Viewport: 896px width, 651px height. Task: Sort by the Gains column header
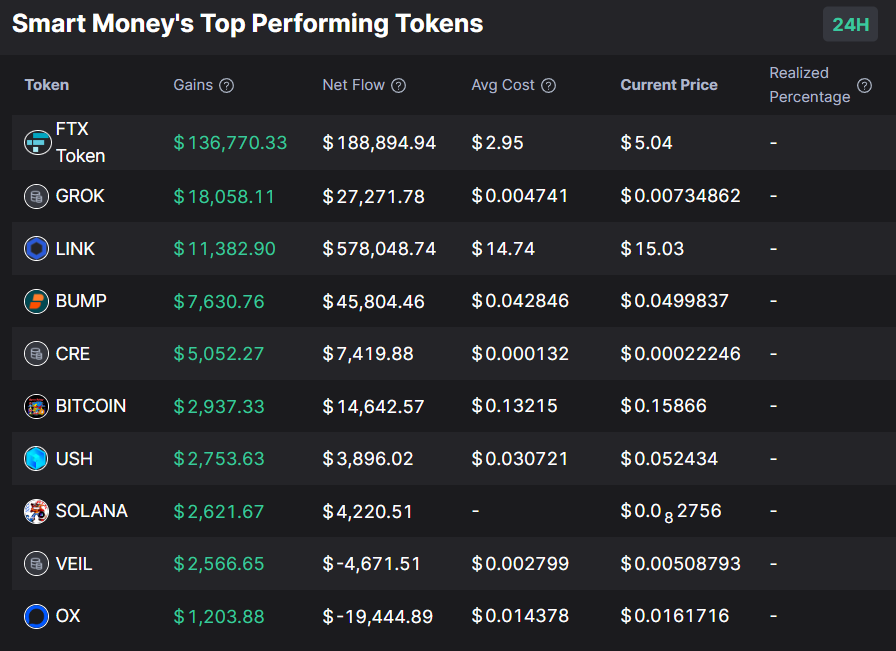pos(193,85)
